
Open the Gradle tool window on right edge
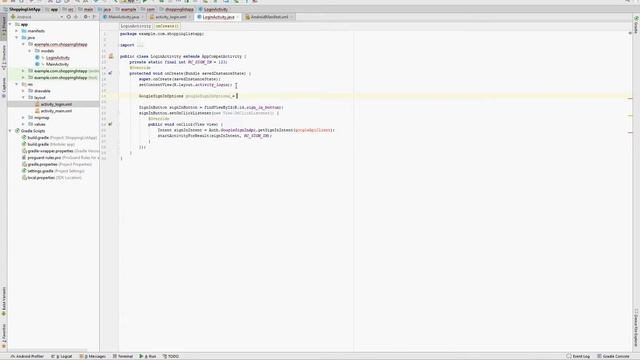[x=636, y=24]
